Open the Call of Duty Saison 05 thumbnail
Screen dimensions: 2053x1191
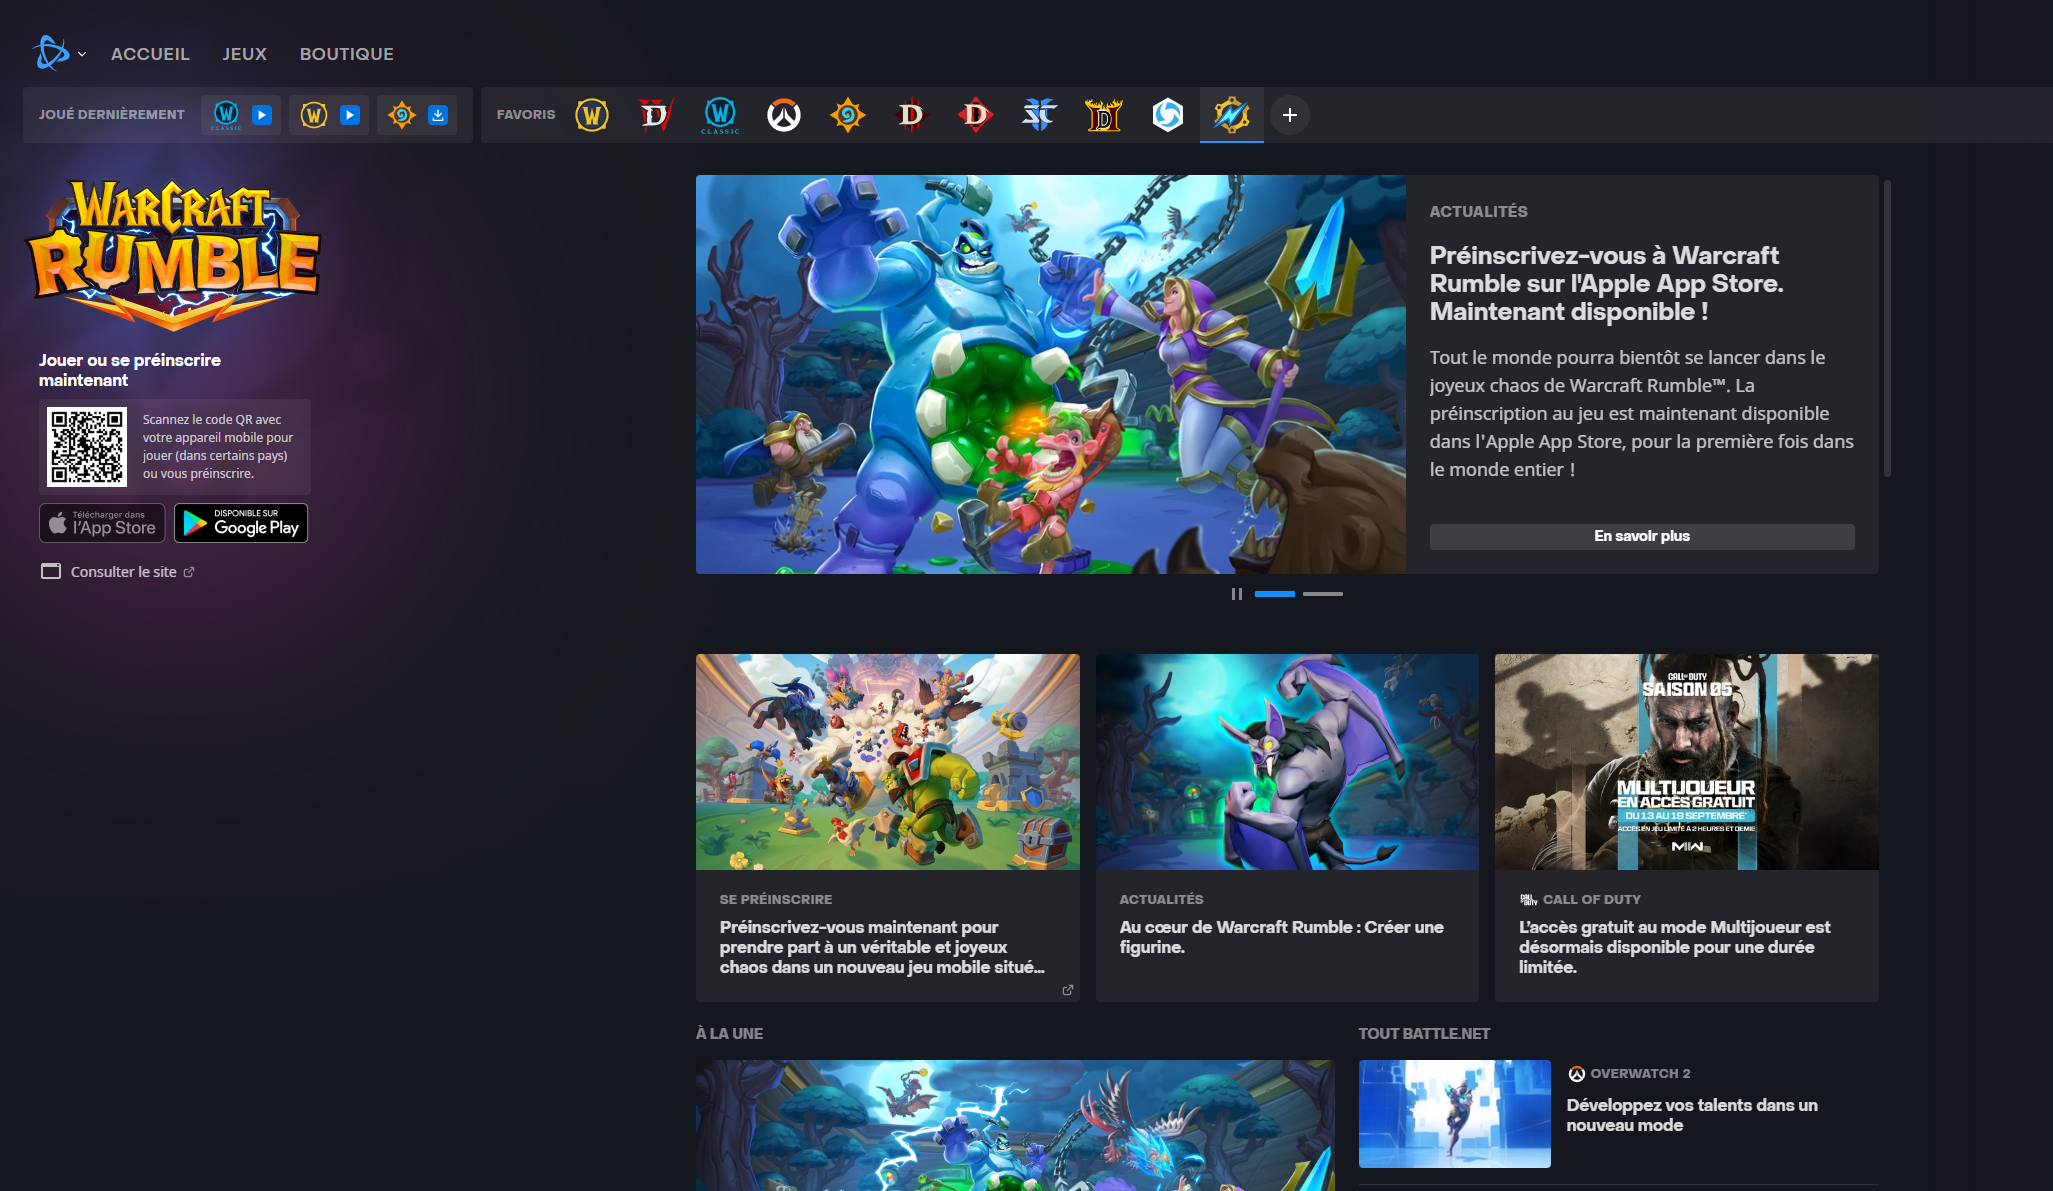tap(1686, 762)
